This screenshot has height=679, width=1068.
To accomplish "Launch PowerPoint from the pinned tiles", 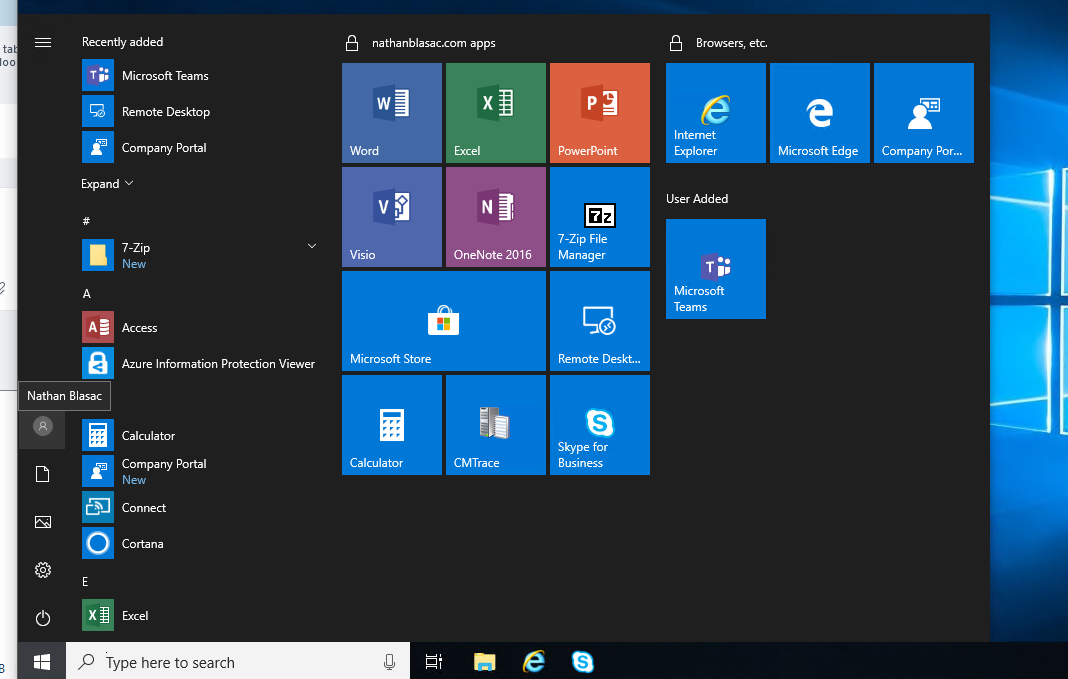I will click(599, 112).
